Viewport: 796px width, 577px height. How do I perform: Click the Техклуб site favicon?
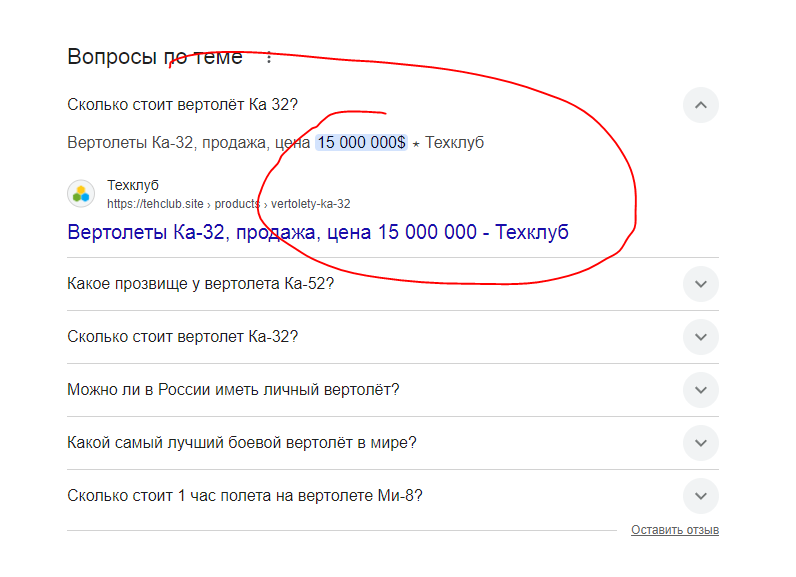[x=81, y=194]
